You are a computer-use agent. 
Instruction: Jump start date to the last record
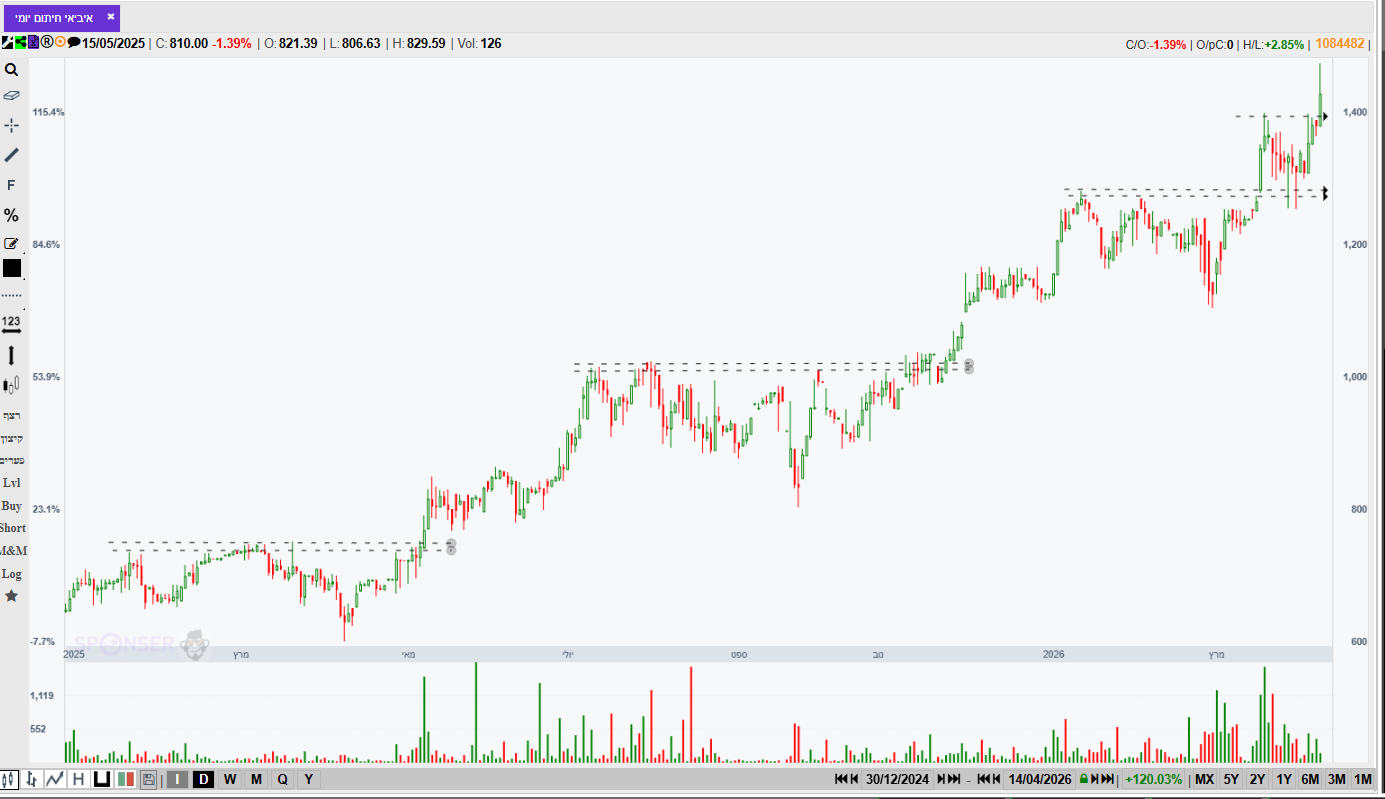tap(954, 779)
